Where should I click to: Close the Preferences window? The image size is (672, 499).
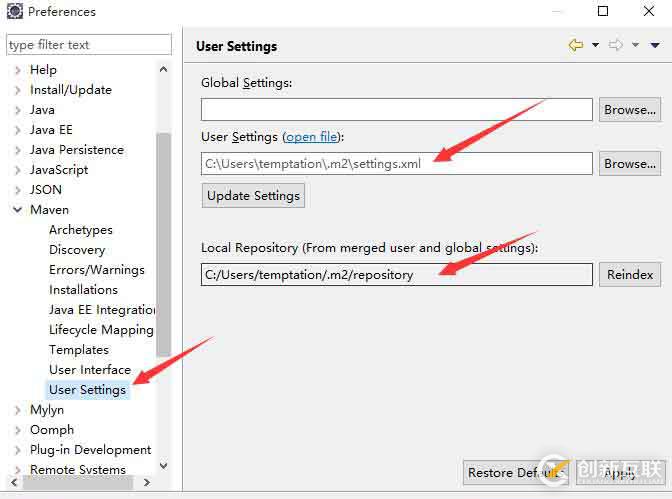(649, 11)
